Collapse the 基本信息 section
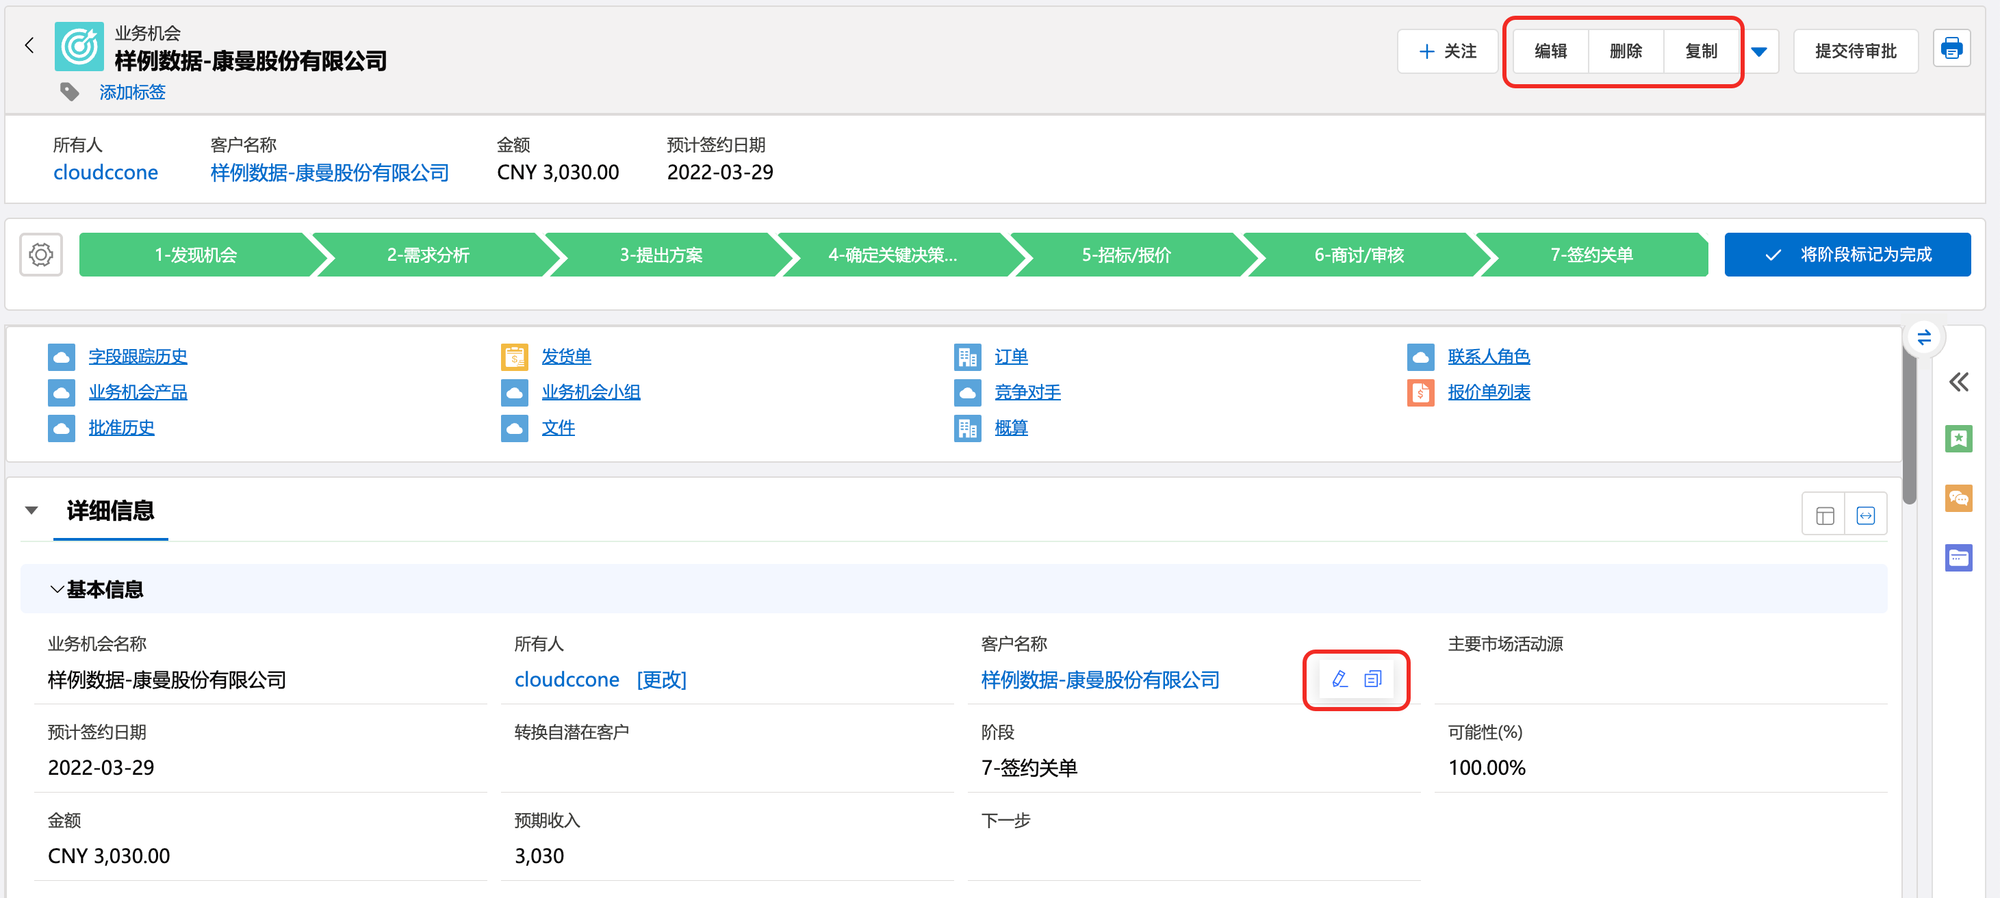The image size is (2000, 898). [x=57, y=590]
